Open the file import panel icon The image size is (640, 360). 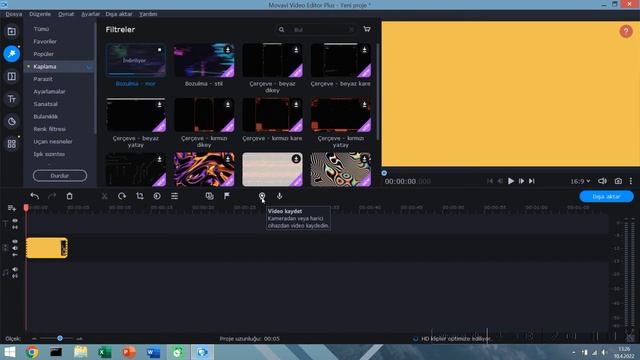point(11,31)
